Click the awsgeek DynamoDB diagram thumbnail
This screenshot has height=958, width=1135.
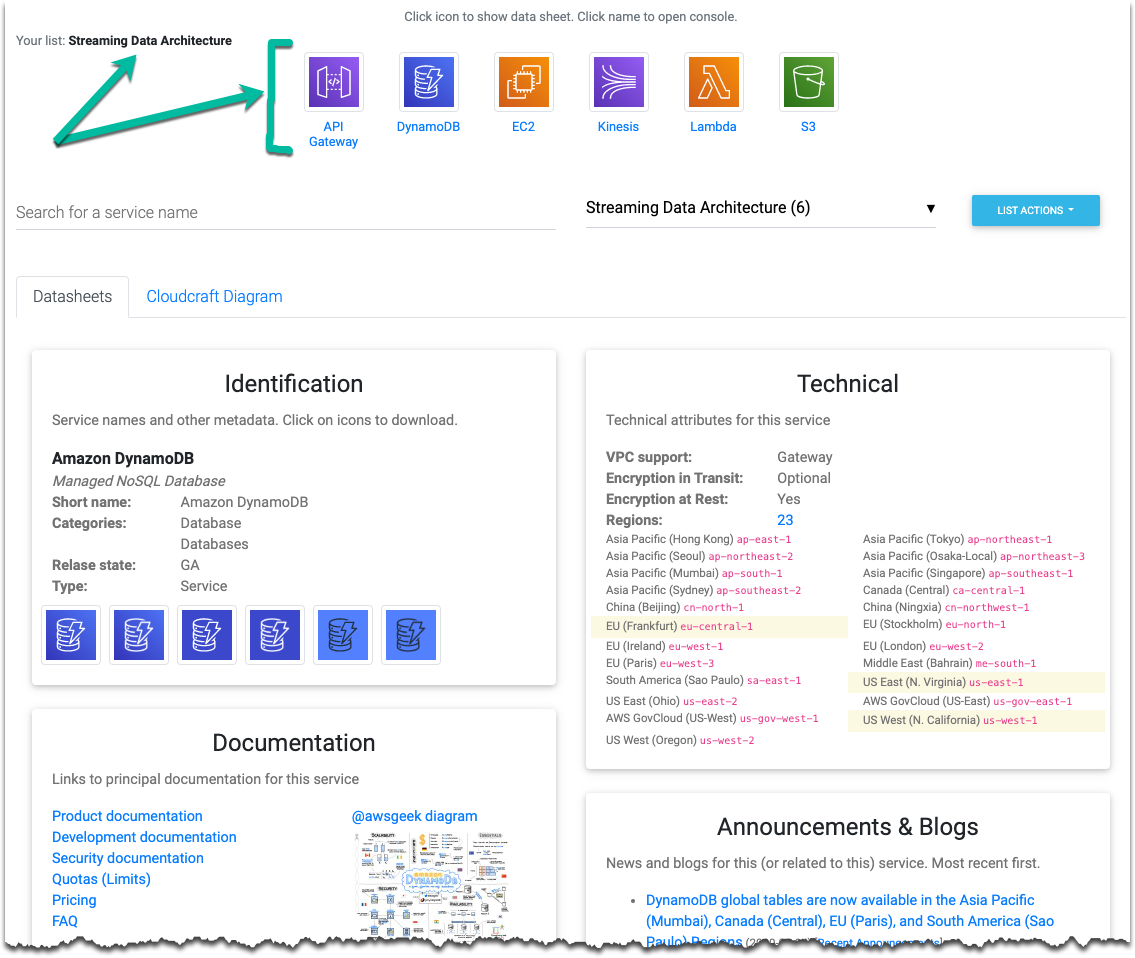pyautogui.click(x=432, y=885)
